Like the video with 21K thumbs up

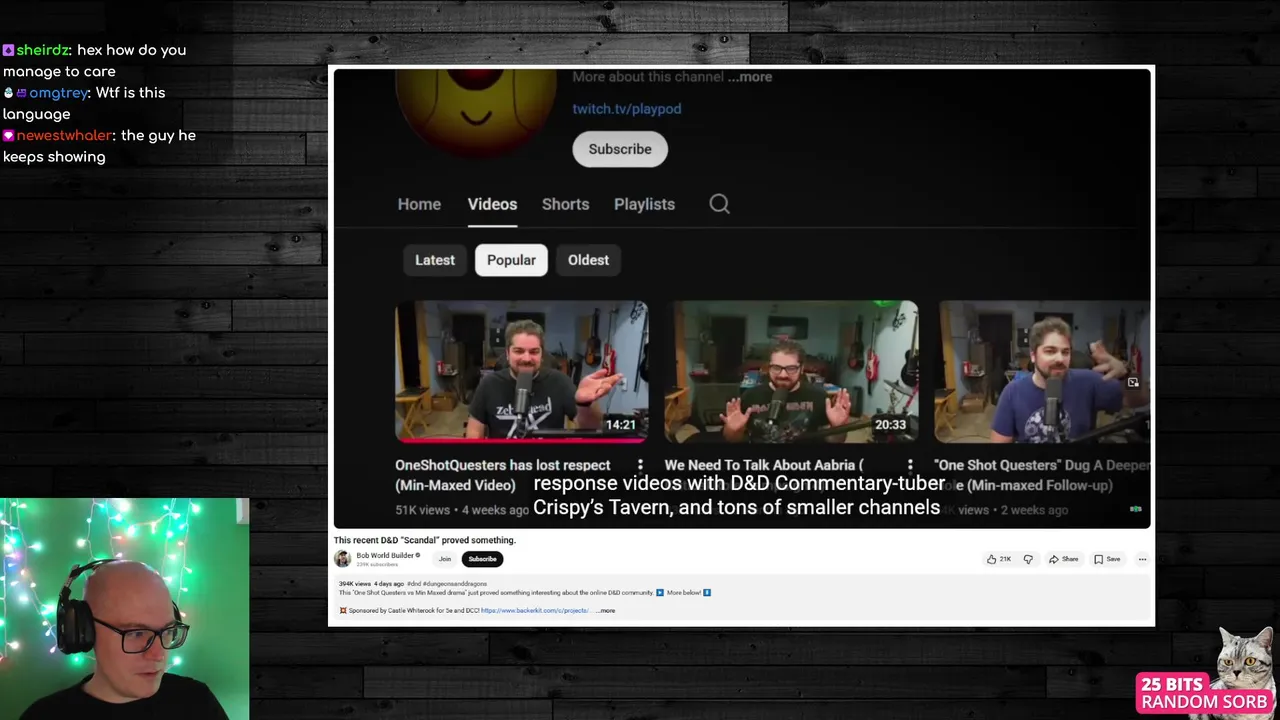click(999, 559)
